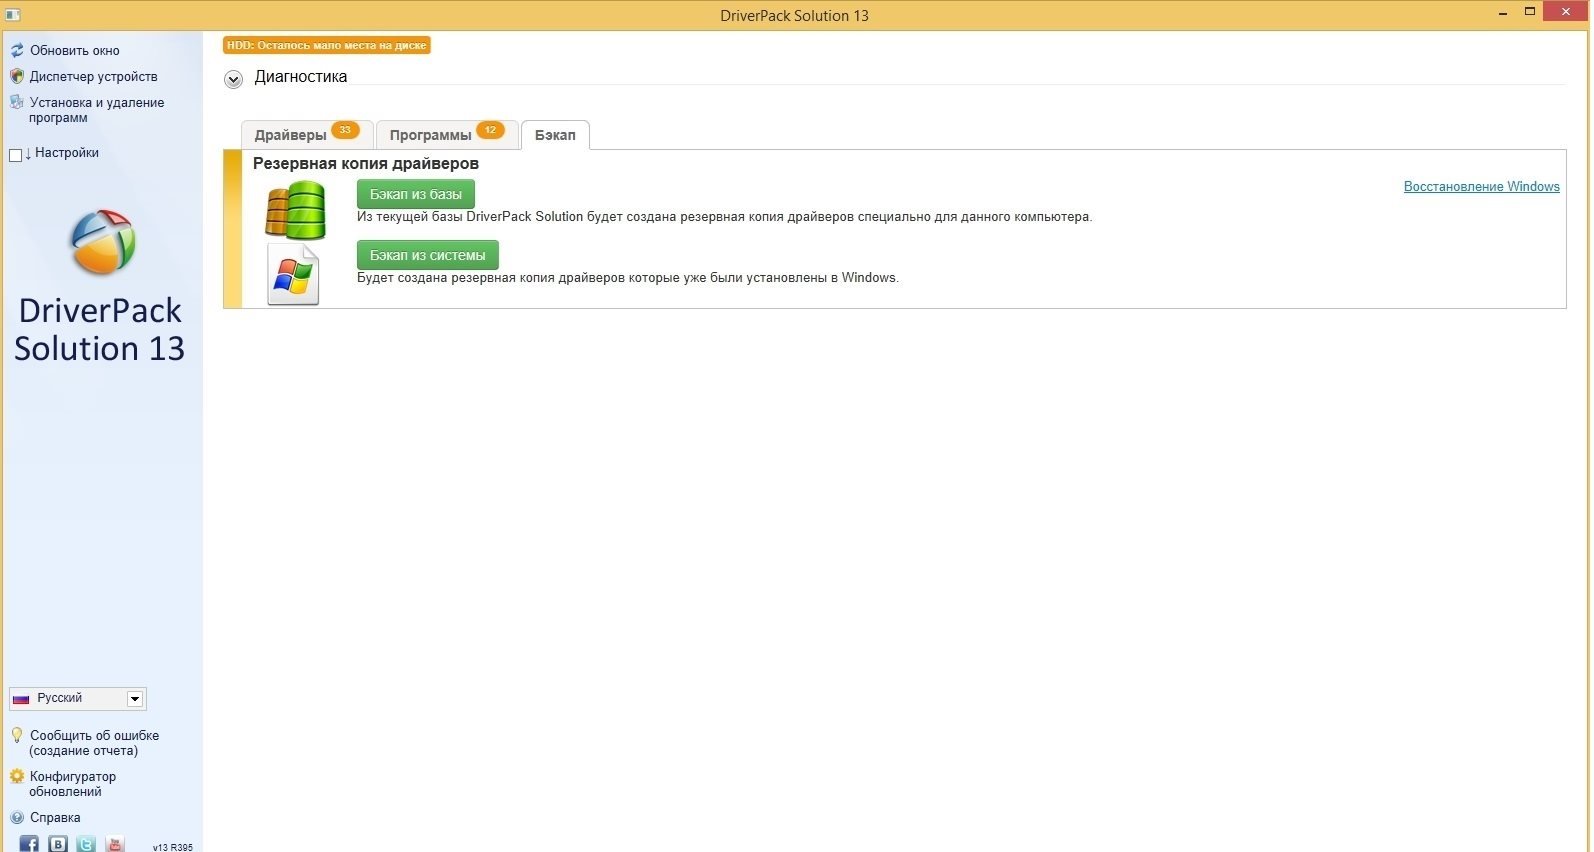The image size is (1594, 852).
Task: Click the description starting with Будет создана
Action: click(628, 277)
